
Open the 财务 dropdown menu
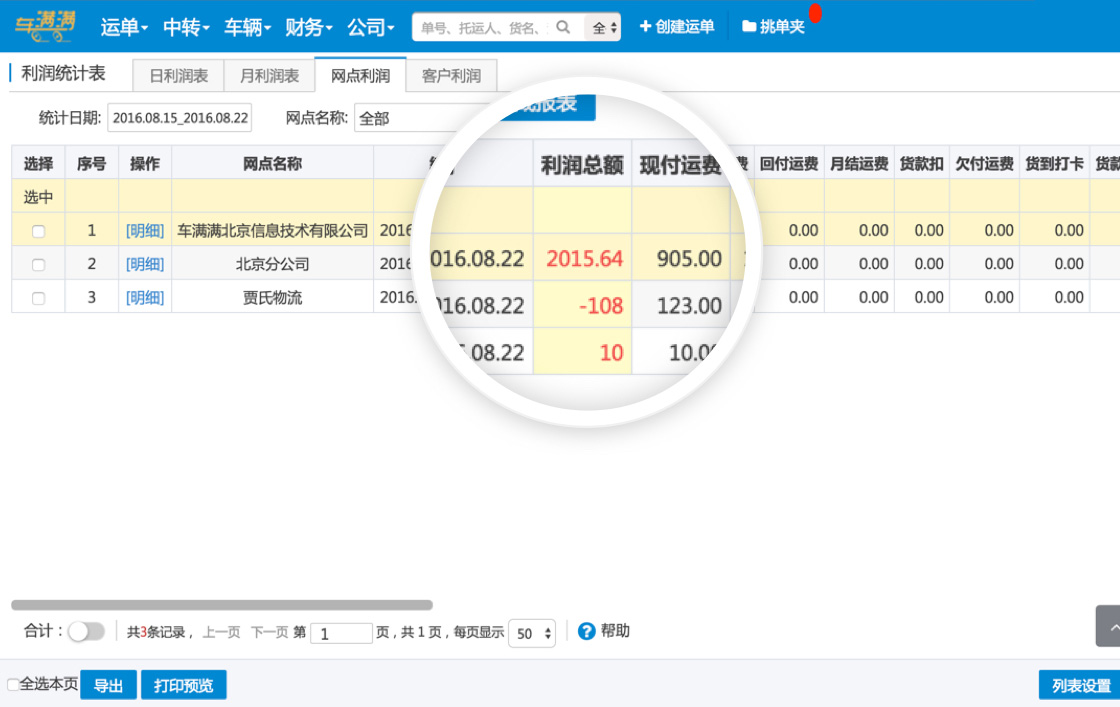click(308, 27)
